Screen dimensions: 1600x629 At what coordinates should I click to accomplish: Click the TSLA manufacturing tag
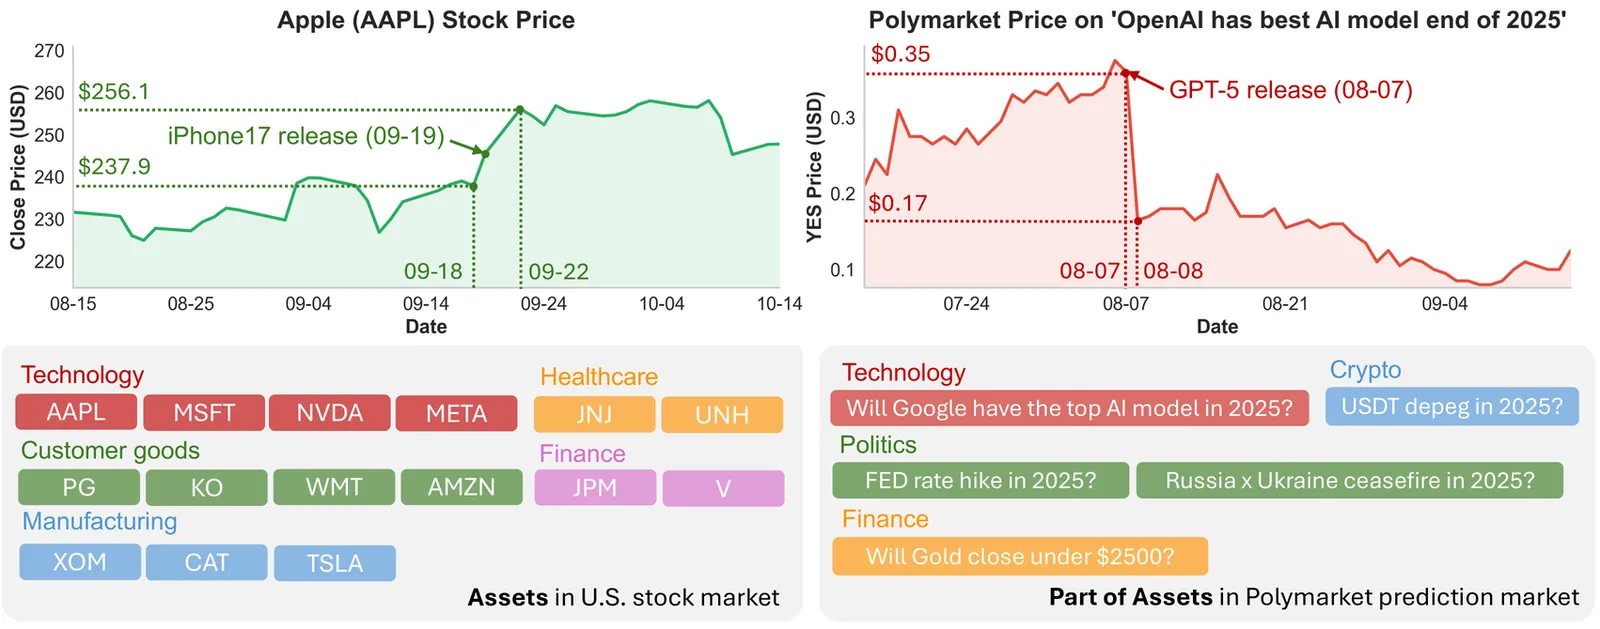point(335,563)
